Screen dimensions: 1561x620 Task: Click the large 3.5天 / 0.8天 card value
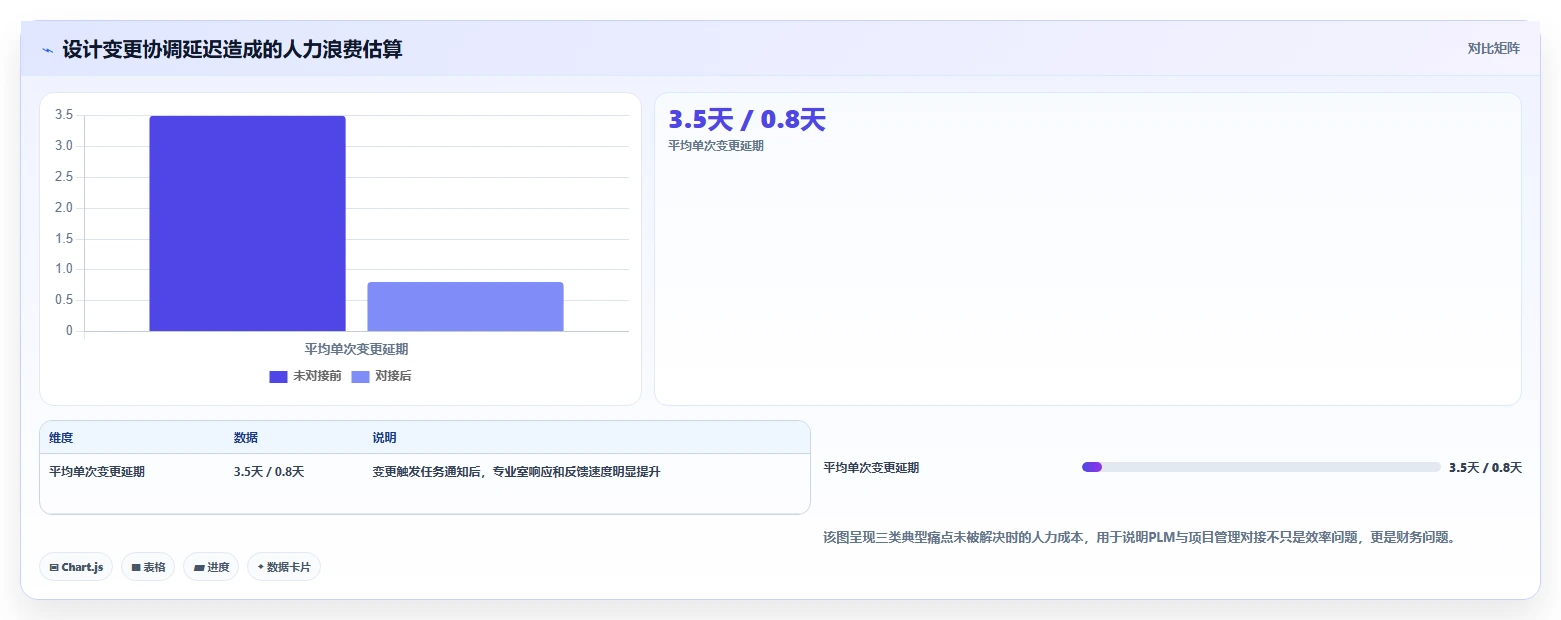click(x=747, y=120)
